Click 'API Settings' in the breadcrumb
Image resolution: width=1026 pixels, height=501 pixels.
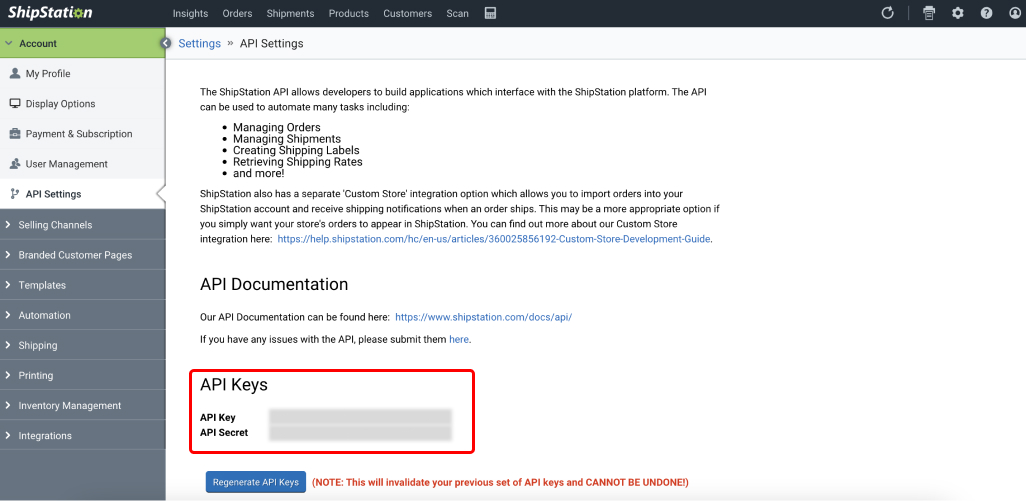click(x=272, y=43)
